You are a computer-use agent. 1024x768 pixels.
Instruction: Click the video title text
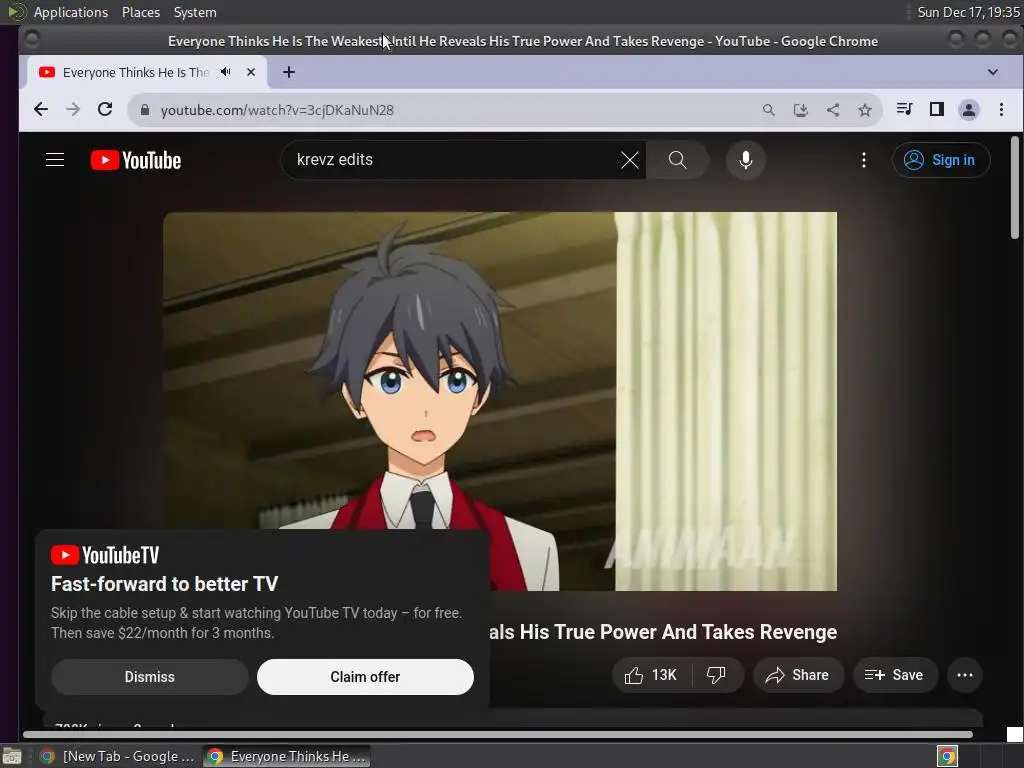[x=663, y=632]
